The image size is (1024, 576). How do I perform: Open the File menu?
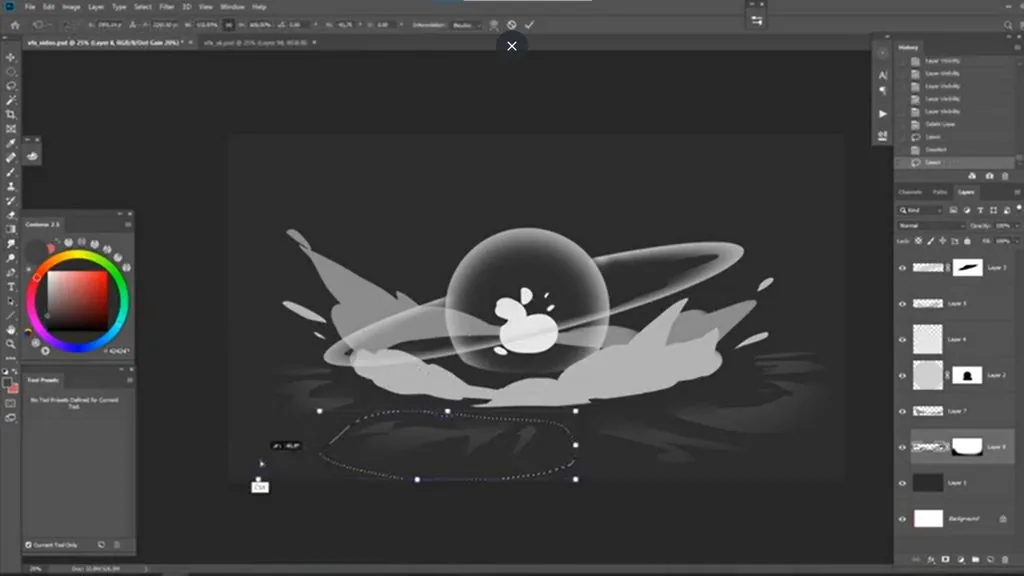coord(30,7)
